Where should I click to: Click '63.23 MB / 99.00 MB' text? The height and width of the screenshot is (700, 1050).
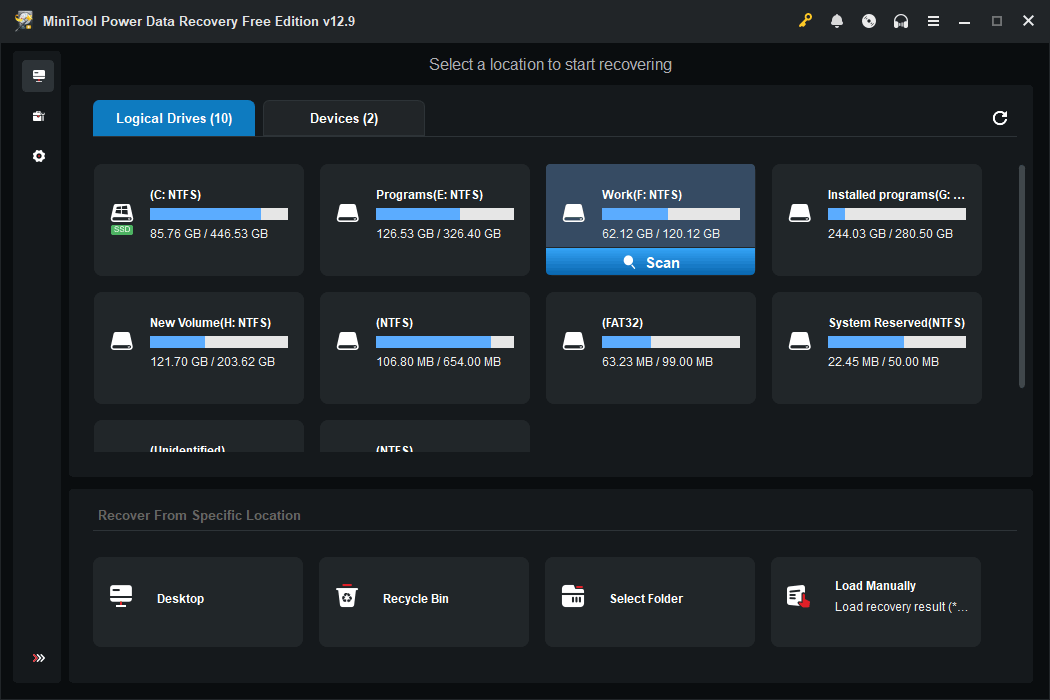coord(657,362)
